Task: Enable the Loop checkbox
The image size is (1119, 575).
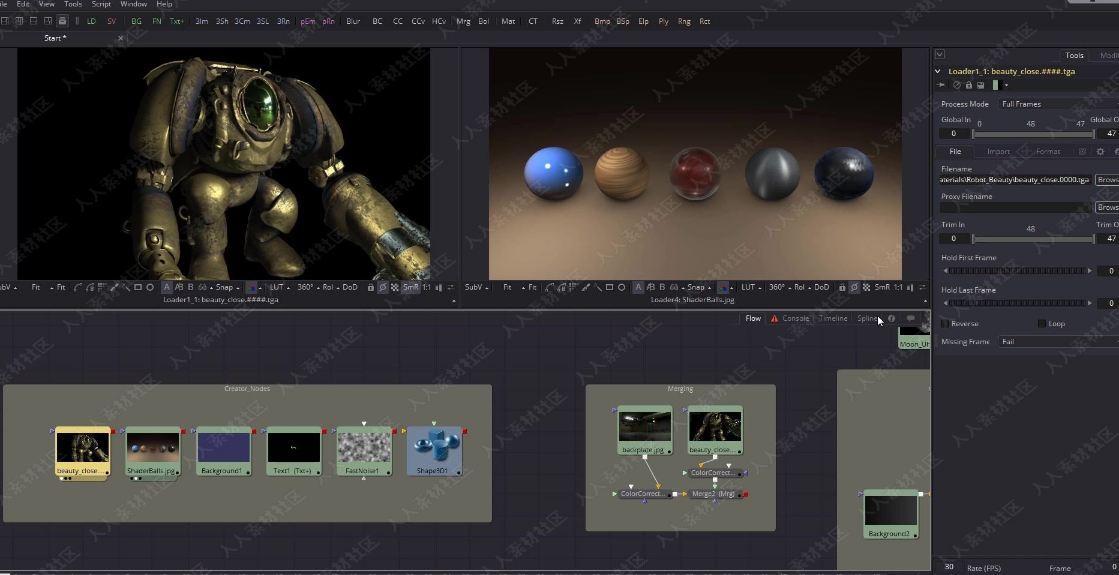Action: point(1042,324)
